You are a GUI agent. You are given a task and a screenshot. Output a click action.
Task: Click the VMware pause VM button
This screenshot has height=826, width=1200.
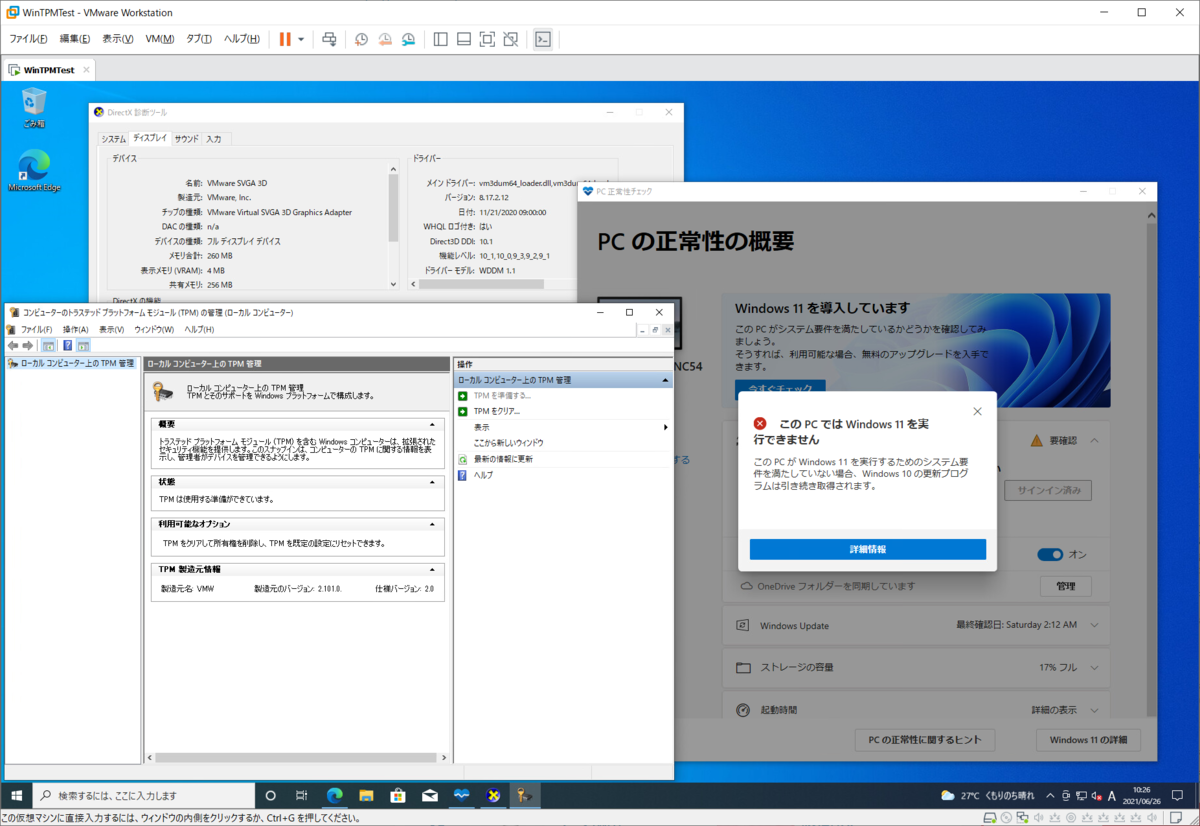[x=285, y=39]
